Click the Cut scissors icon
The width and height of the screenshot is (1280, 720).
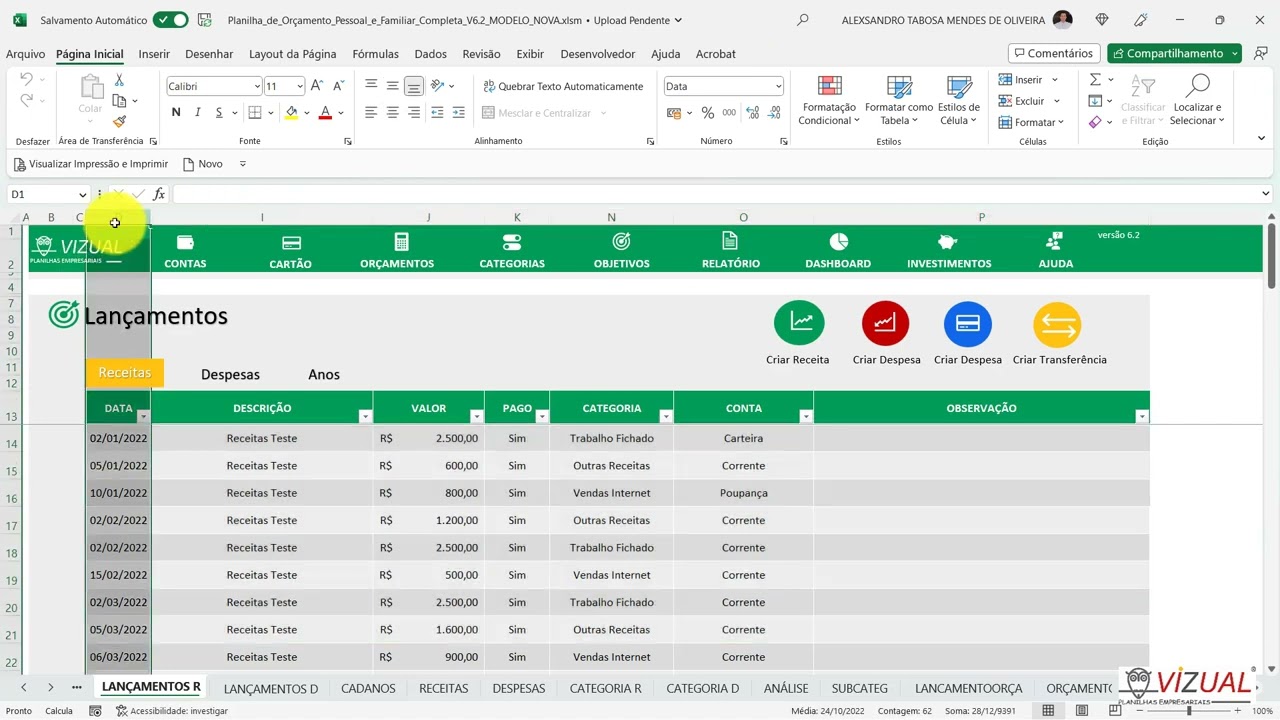tap(119, 80)
